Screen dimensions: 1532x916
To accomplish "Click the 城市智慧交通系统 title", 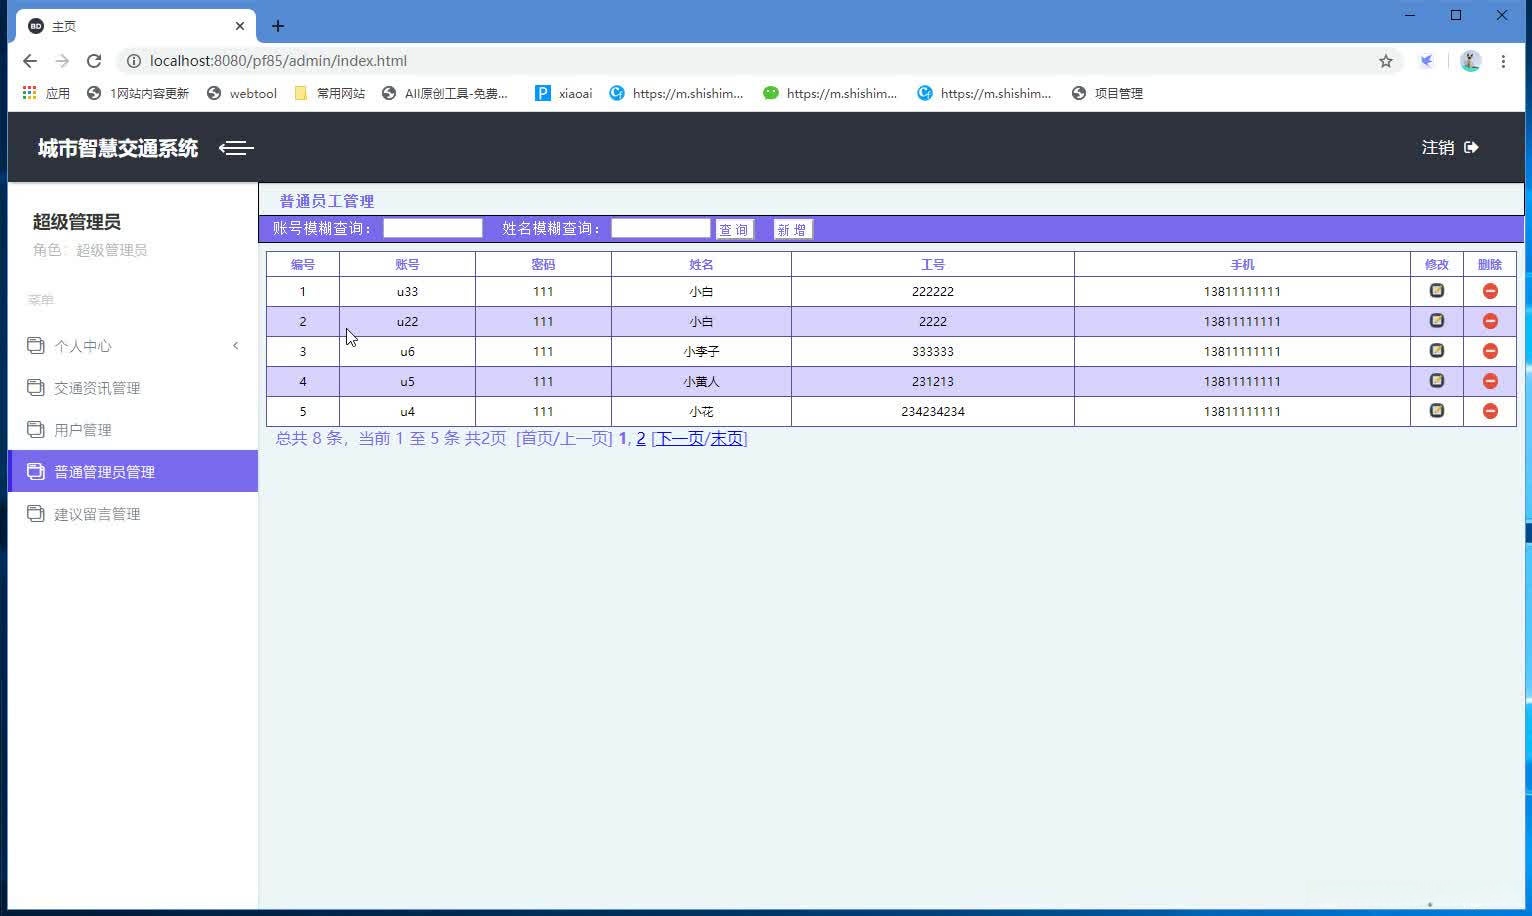I will pyautogui.click(x=118, y=148).
